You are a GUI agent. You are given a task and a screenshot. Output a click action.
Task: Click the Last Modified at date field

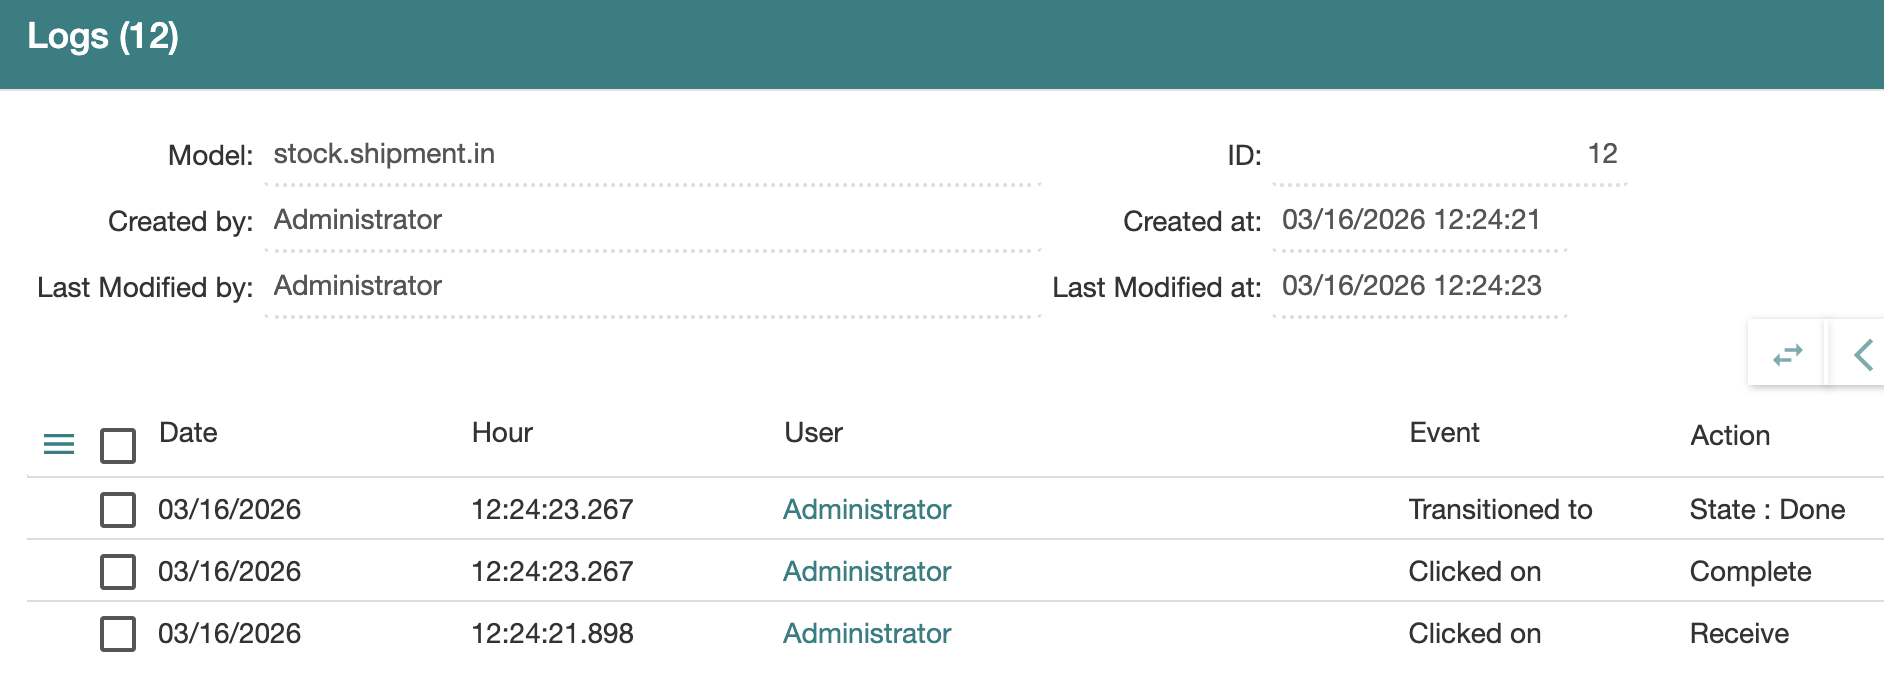(x=1418, y=287)
